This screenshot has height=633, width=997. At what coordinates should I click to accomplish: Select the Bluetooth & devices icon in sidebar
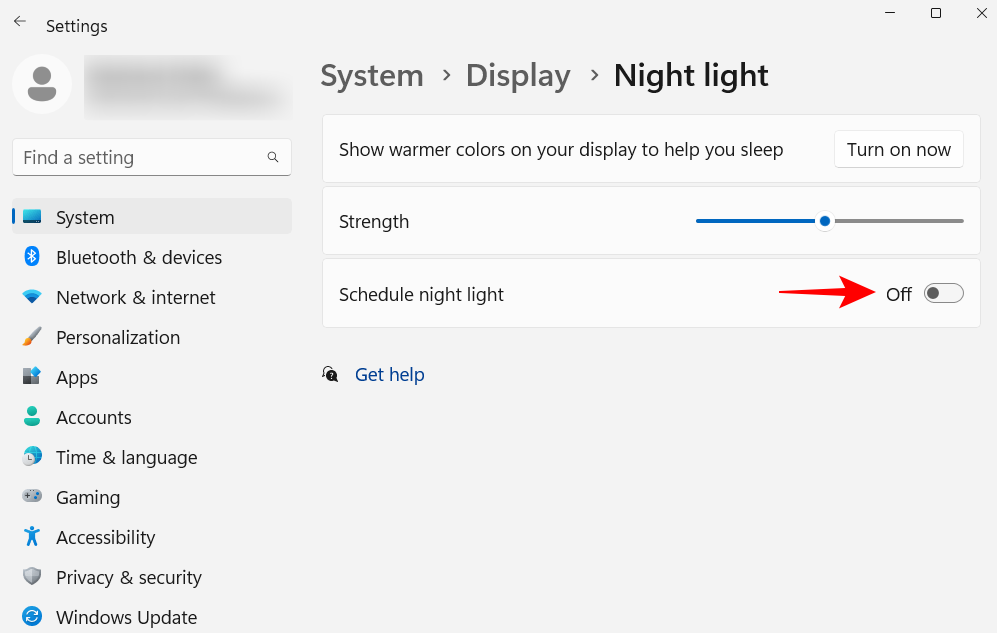[x=31, y=257]
